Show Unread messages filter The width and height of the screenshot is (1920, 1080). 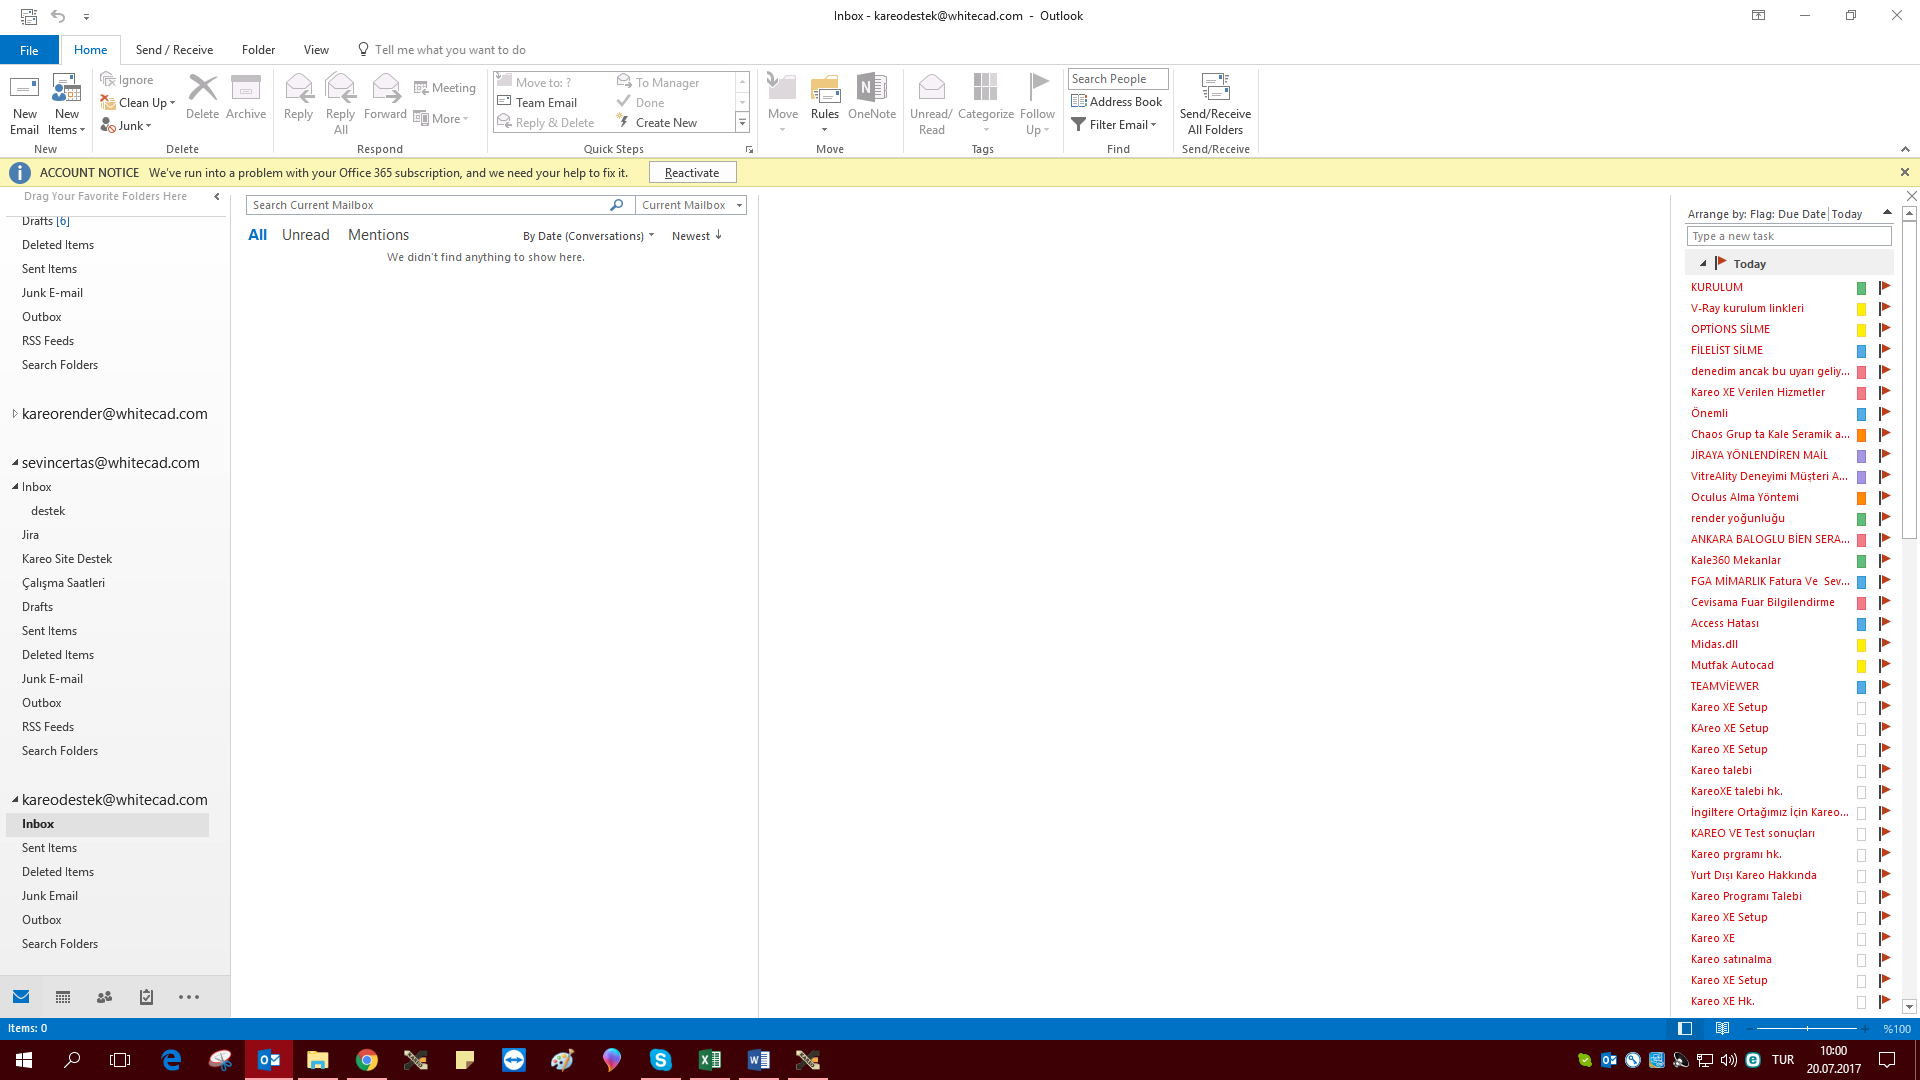point(305,235)
